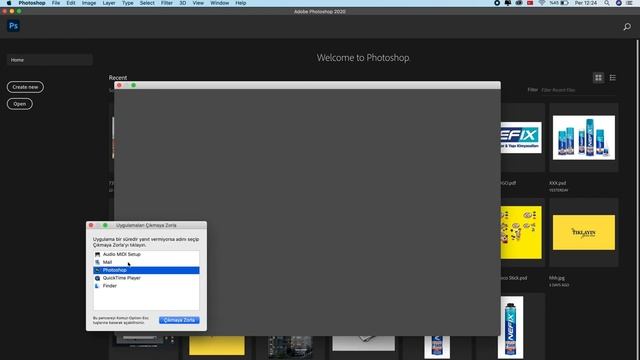Open the 3D menu
Screen dimensions: 640x360
click(x=183, y=3)
